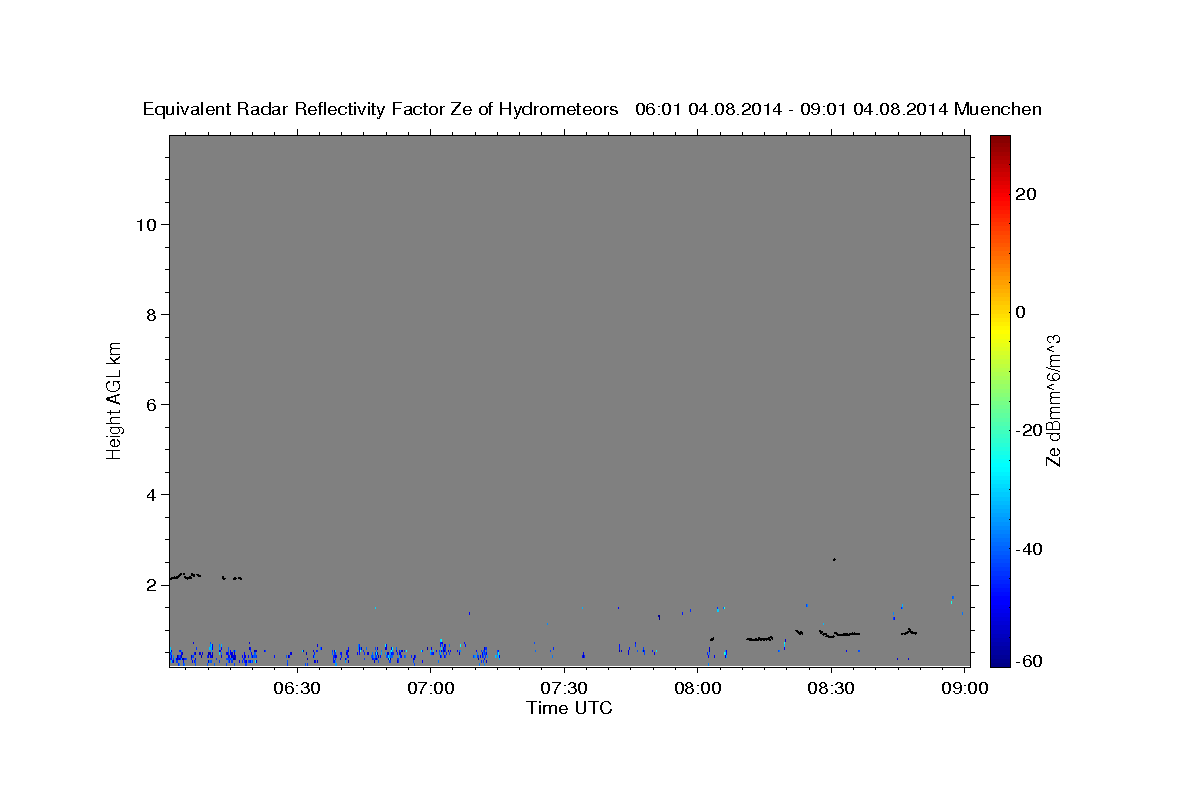Click the plot title text starting 'Equivalent Radar Reflectivity Factor'
The width and height of the screenshot is (1200, 800).
pyautogui.click(x=592, y=109)
